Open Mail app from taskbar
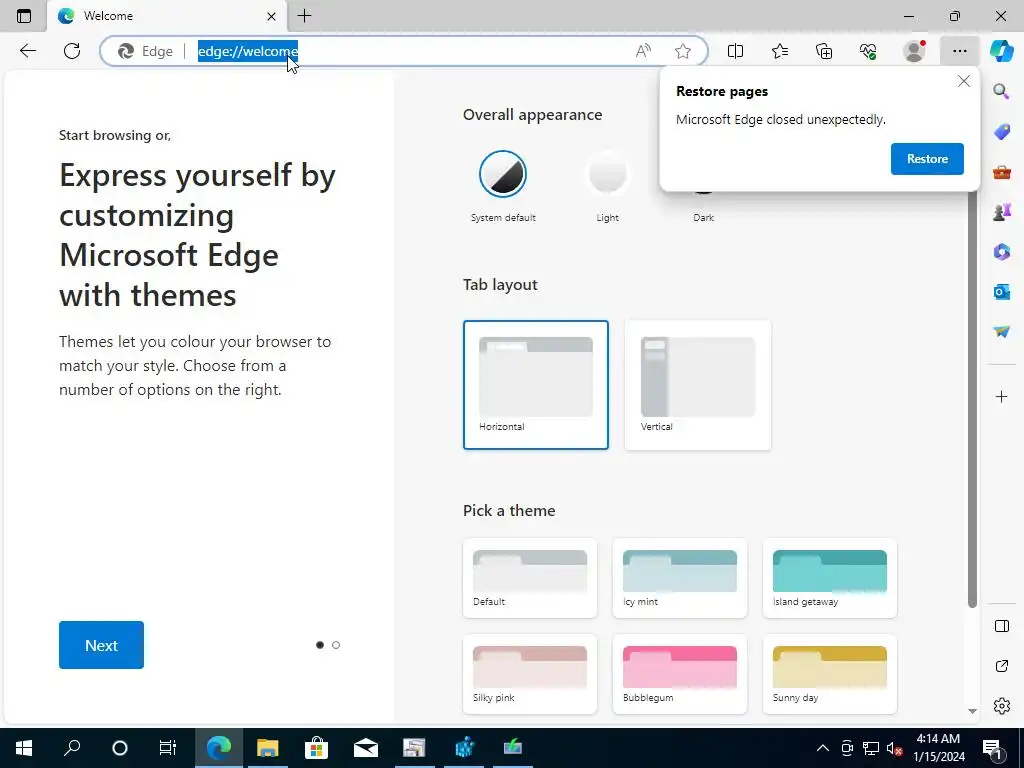 point(366,747)
